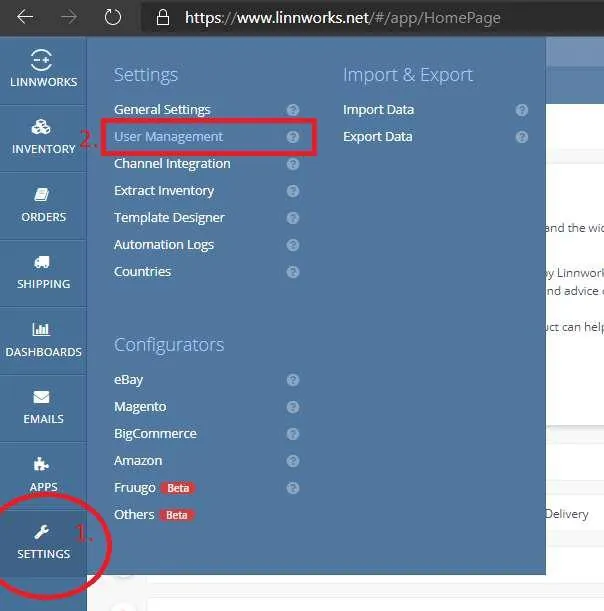Click help icon next to eBay
The height and width of the screenshot is (611, 604).
(293, 380)
